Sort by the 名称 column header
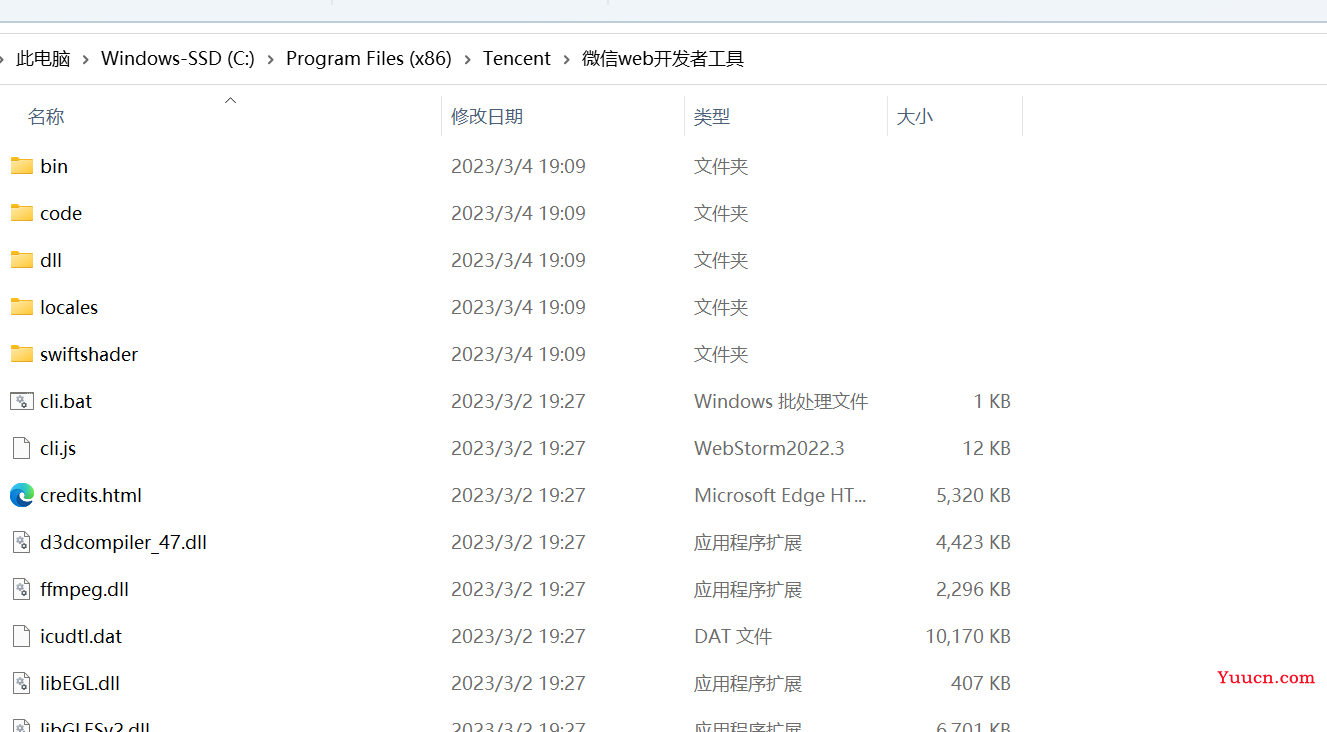1327x732 pixels. pyautogui.click(x=46, y=117)
